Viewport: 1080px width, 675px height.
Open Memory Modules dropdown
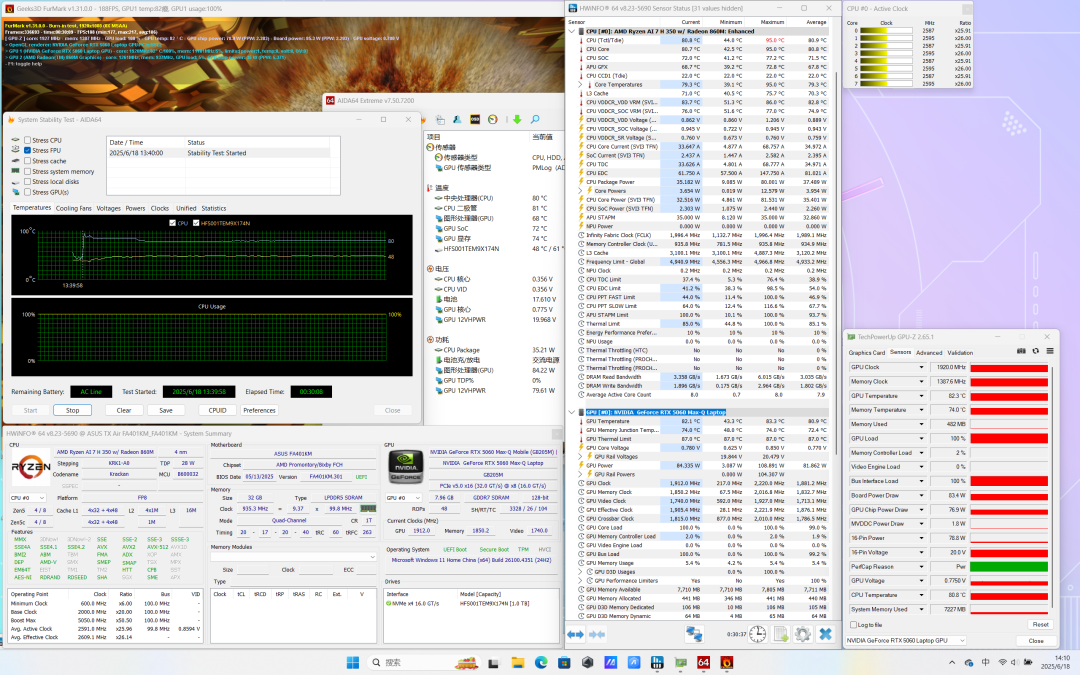click(294, 557)
